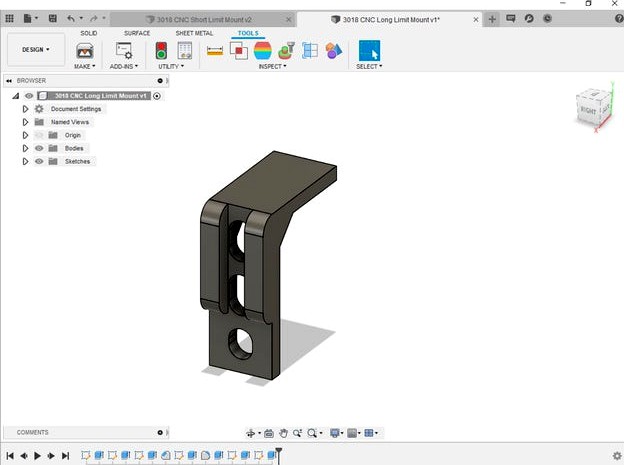Image resolution: width=624 pixels, height=465 pixels.
Task: Open the job status refresh icon
Action: point(529,19)
